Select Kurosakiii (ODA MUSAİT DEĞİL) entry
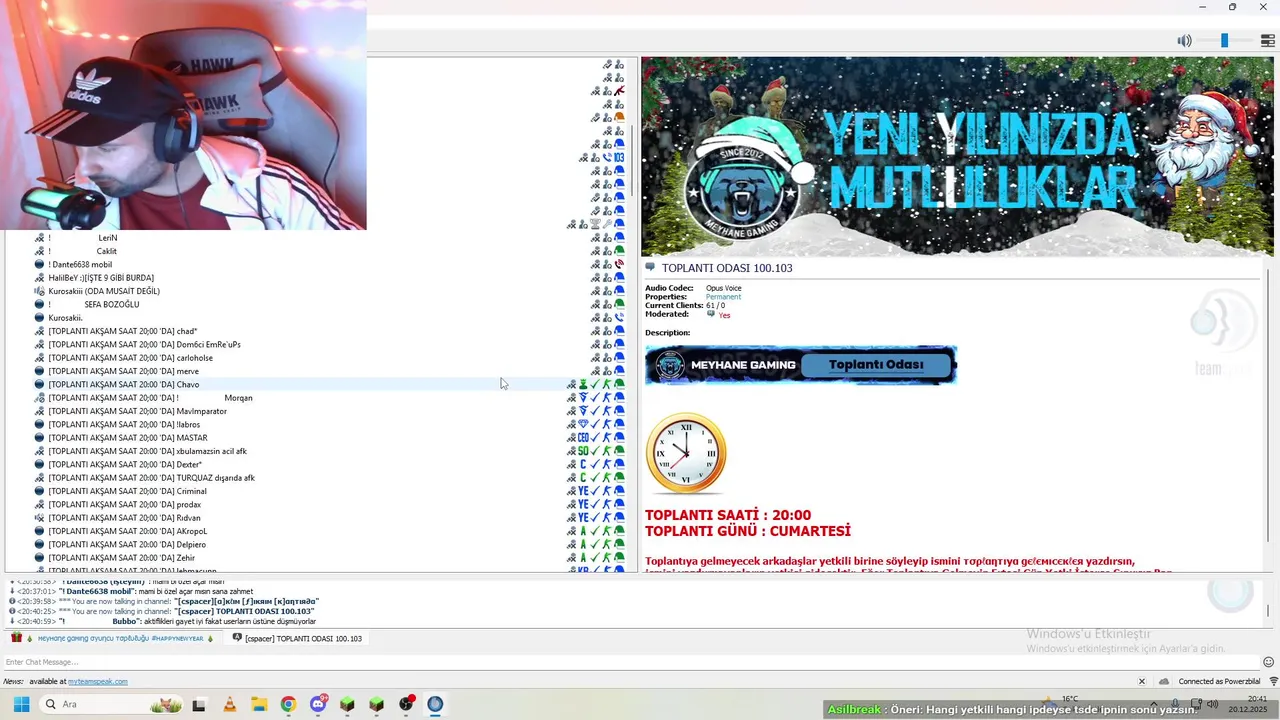1280x720 pixels. pyautogui.click(x=104, y=291)
